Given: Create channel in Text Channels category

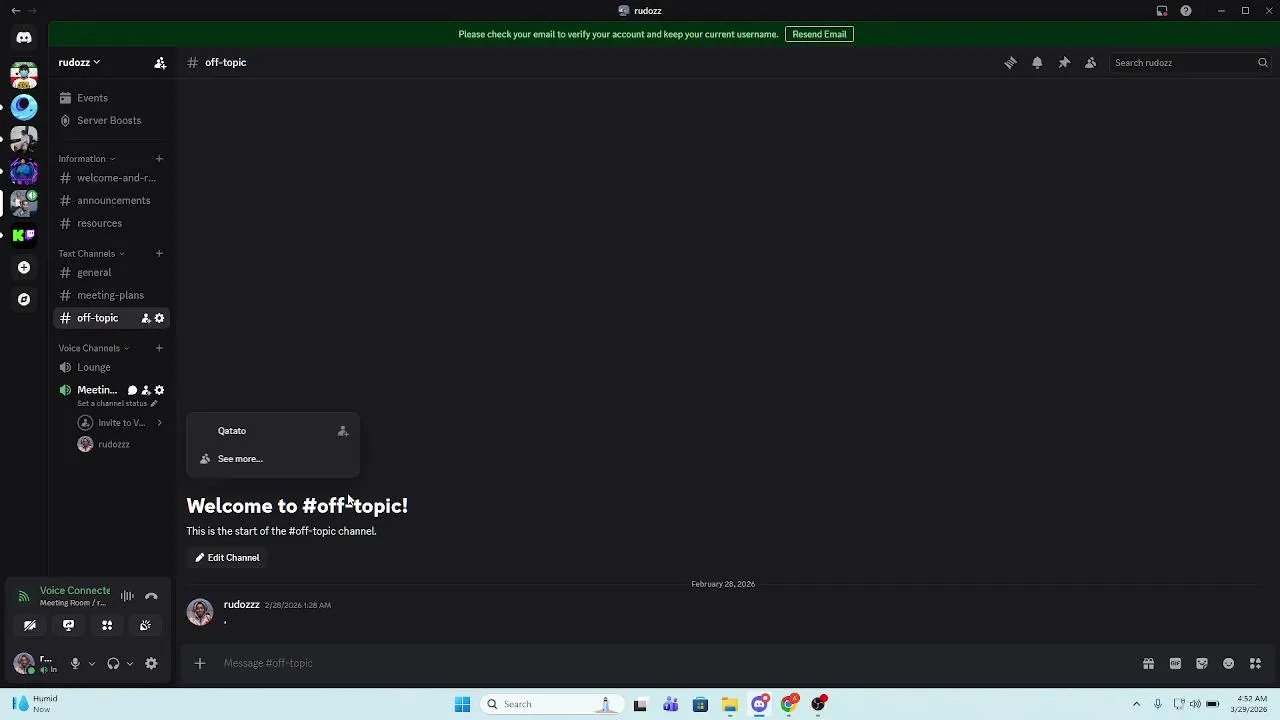Looking at the screenshot, I should pyautogui.click(x=159, y=253).
